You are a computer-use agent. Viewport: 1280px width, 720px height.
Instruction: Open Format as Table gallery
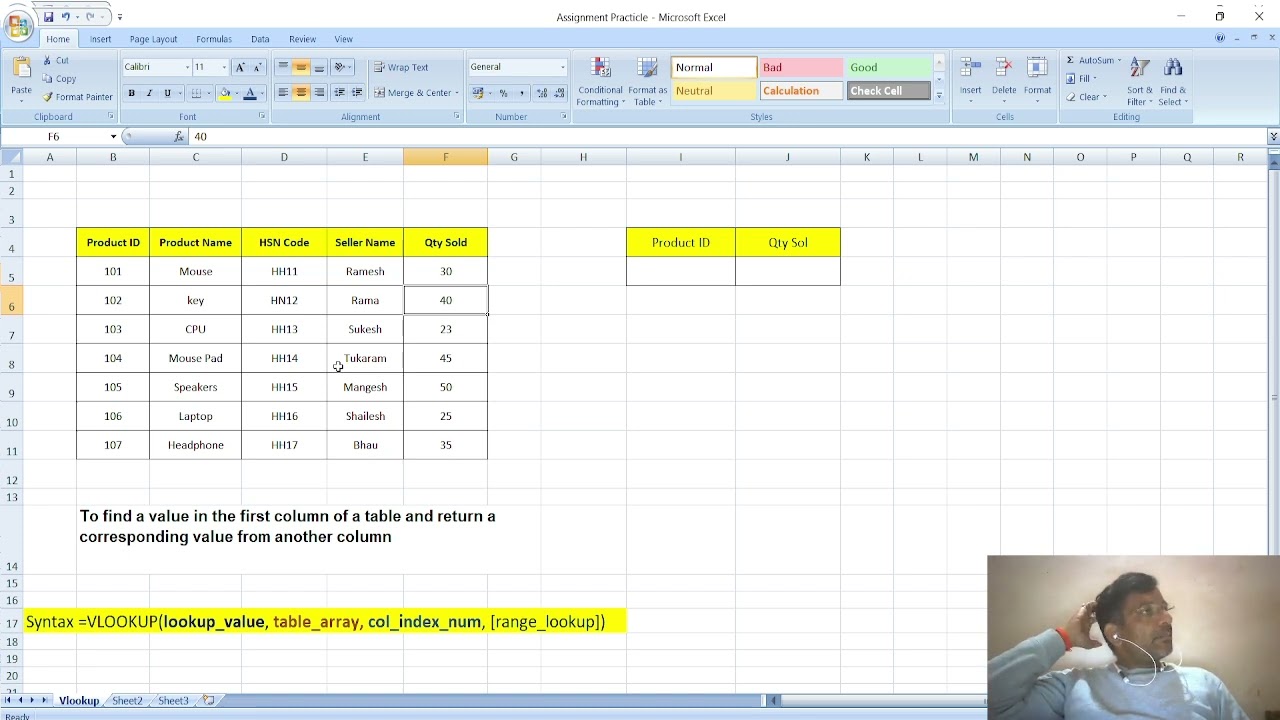click(x=647, y=81)
